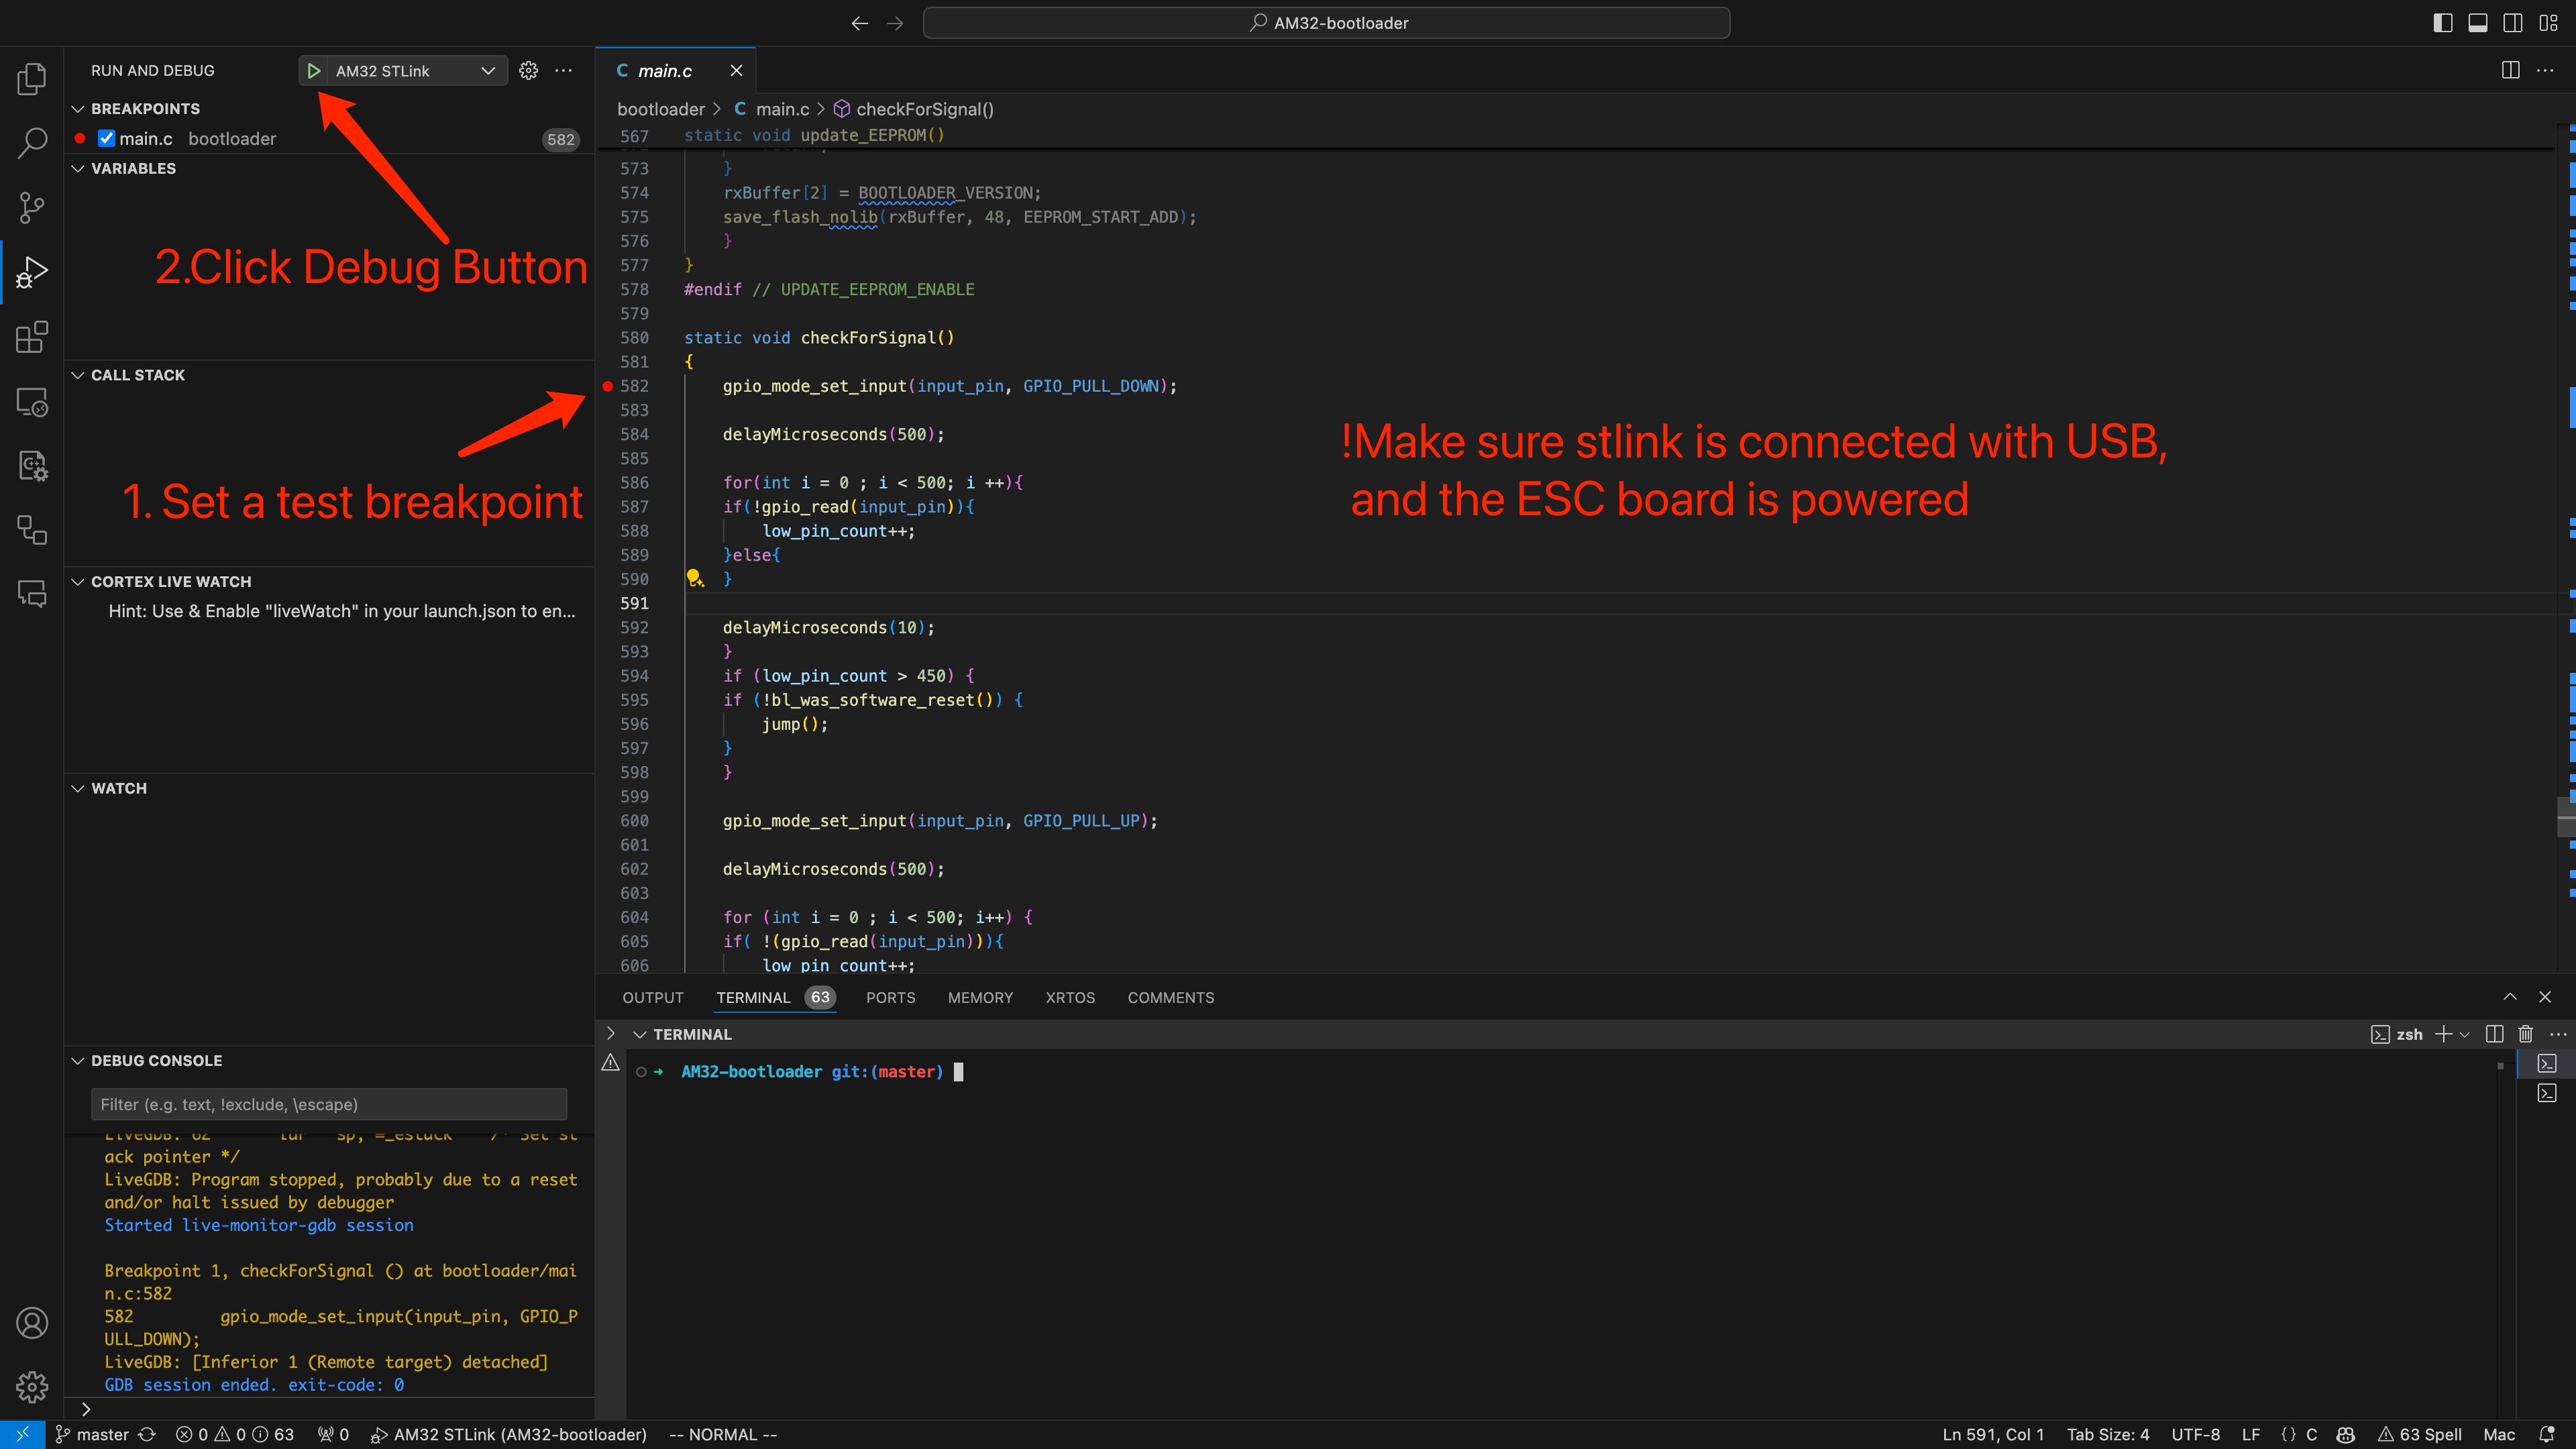The height and width of the screenshot is (1449, 2576).
Task: Maximize the panel with the up chevron
Action: coord(2510,997)
